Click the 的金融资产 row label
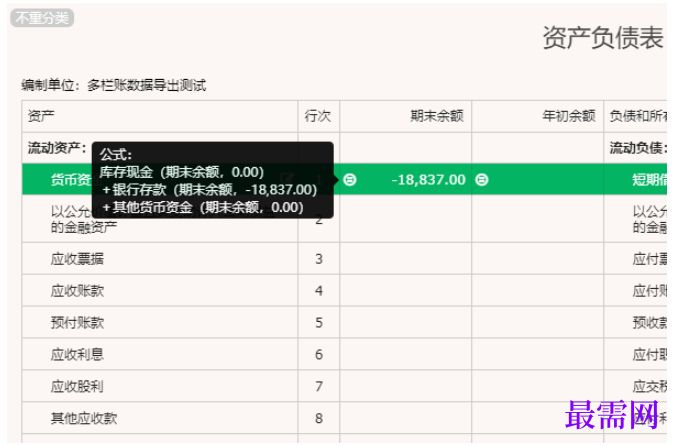677x446 pixels. [x=84, y=227]
